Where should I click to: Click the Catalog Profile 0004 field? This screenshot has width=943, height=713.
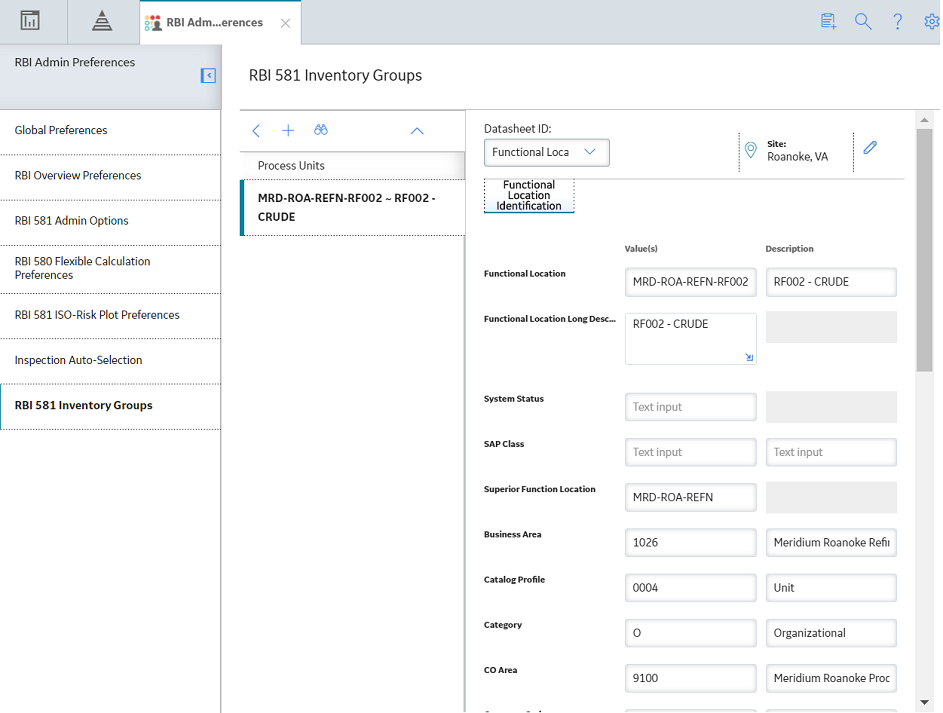coord(690,587)
